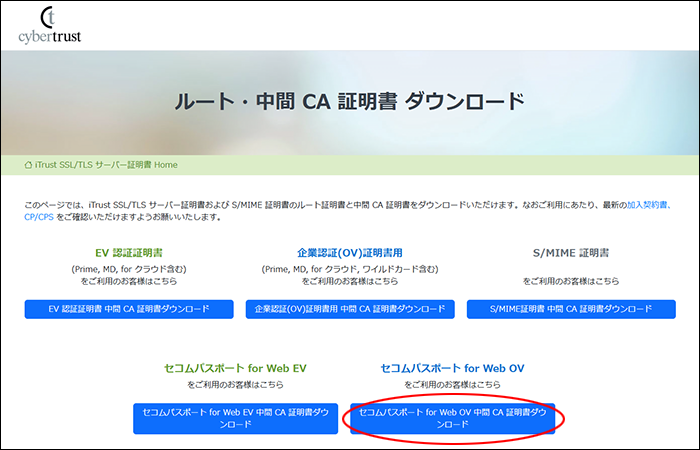Click セコムパスポート for Web OV 中間 CA download button

click(x=452, y=418)
